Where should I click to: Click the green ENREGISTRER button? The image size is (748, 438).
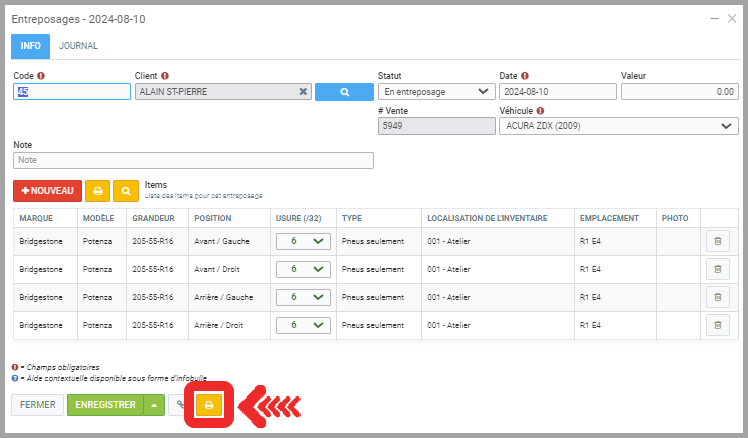pos(105,405)
